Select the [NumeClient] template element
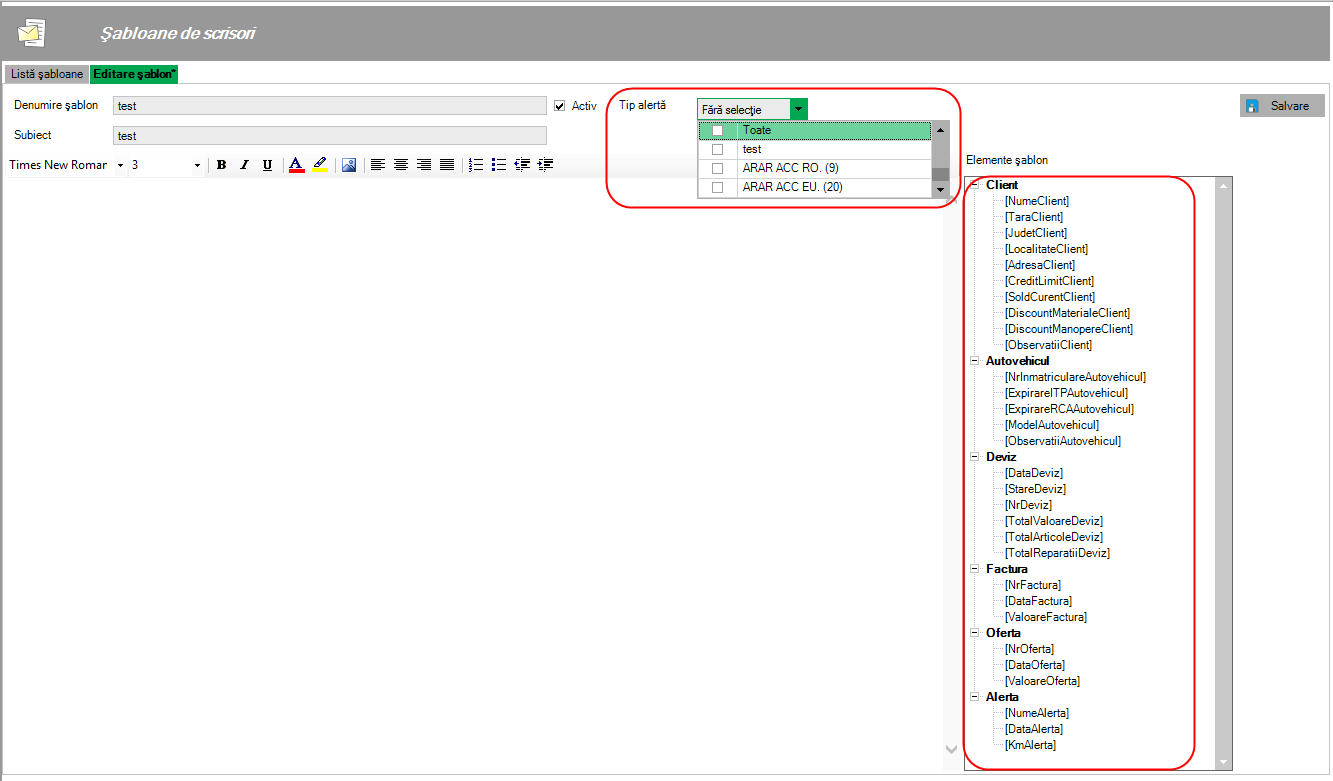The height and width of the screenshot is (781, 1333). pyautogui.click(x=1036, y=201)
